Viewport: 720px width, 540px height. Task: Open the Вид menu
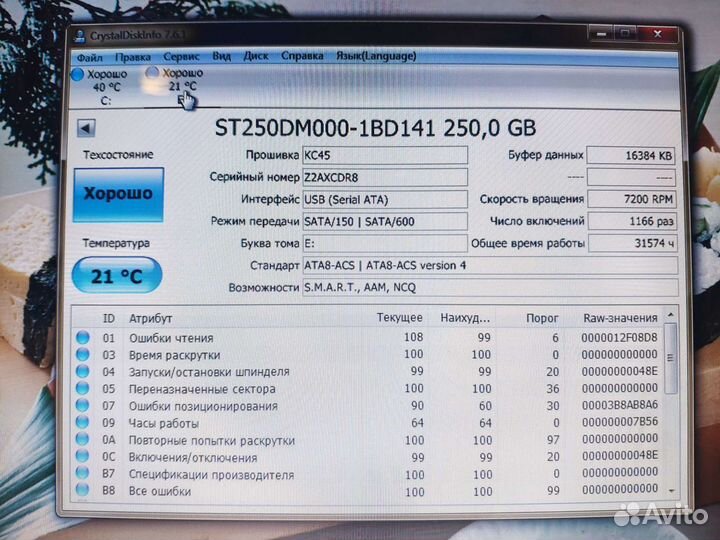pos(221,56)
